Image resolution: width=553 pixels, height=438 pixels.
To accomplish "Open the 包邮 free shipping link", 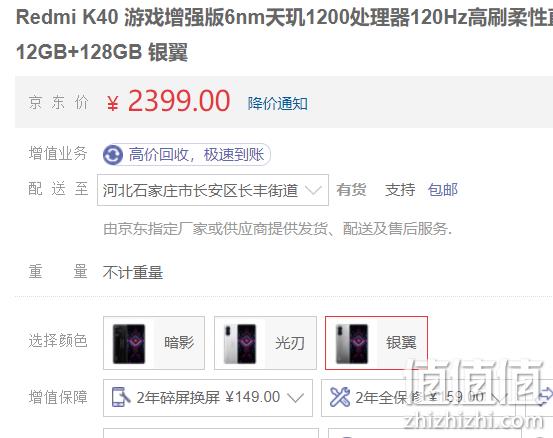I will [443, 190].
